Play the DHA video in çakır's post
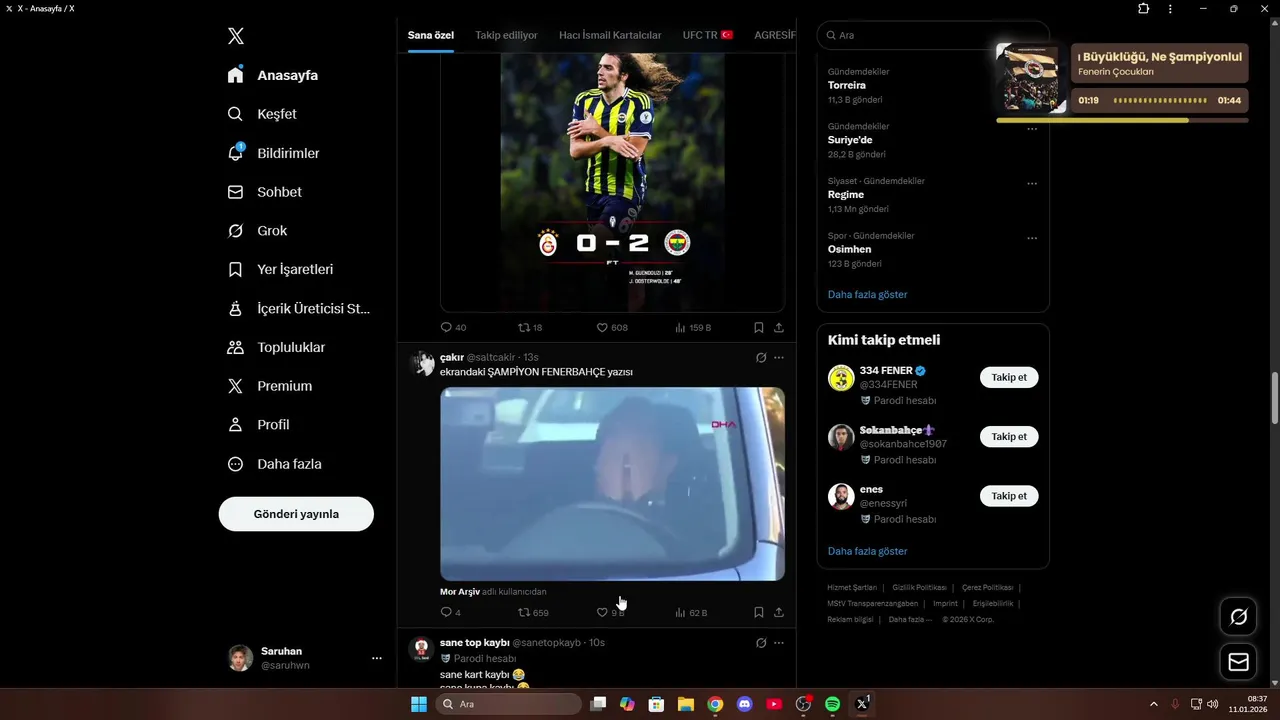Screen dimensions: 1280x720 coord(612,484)
